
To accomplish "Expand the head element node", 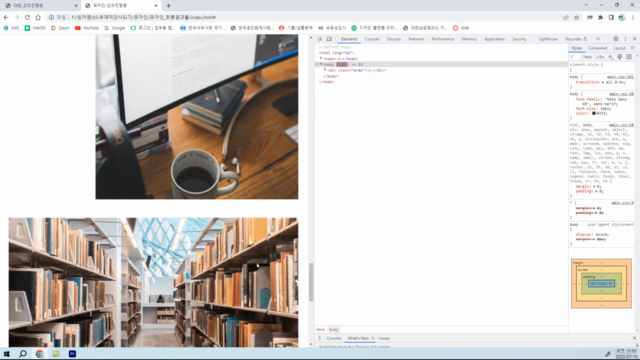I will point(321,59).
